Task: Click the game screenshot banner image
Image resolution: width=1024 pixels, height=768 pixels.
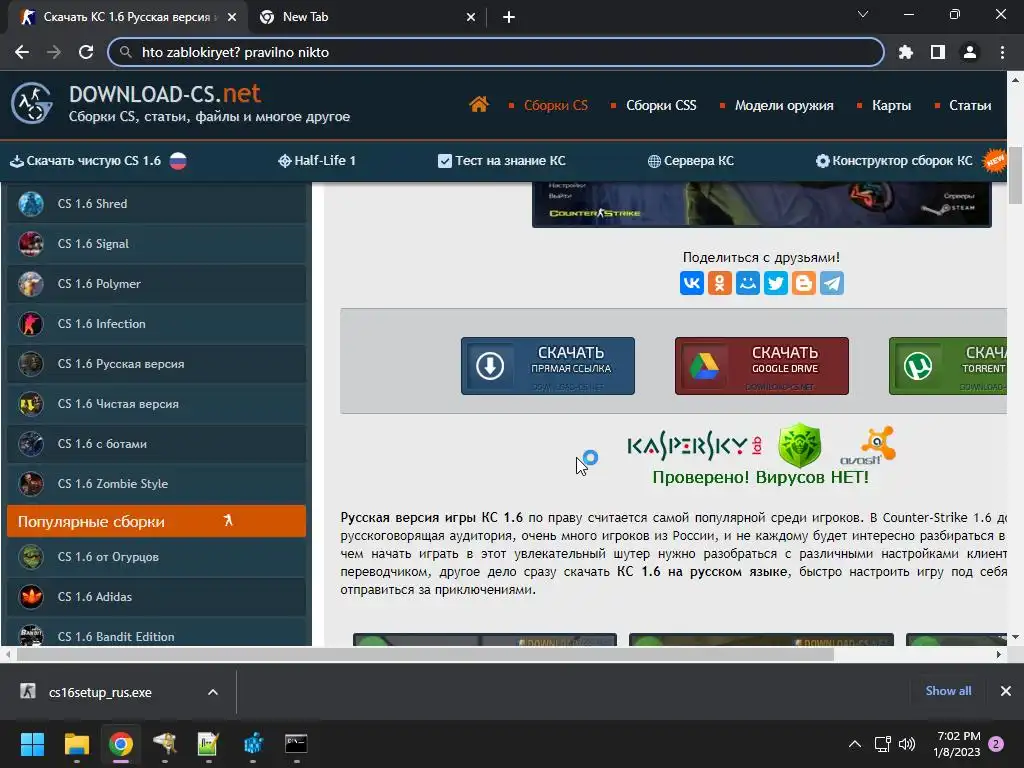Action: 761,205
